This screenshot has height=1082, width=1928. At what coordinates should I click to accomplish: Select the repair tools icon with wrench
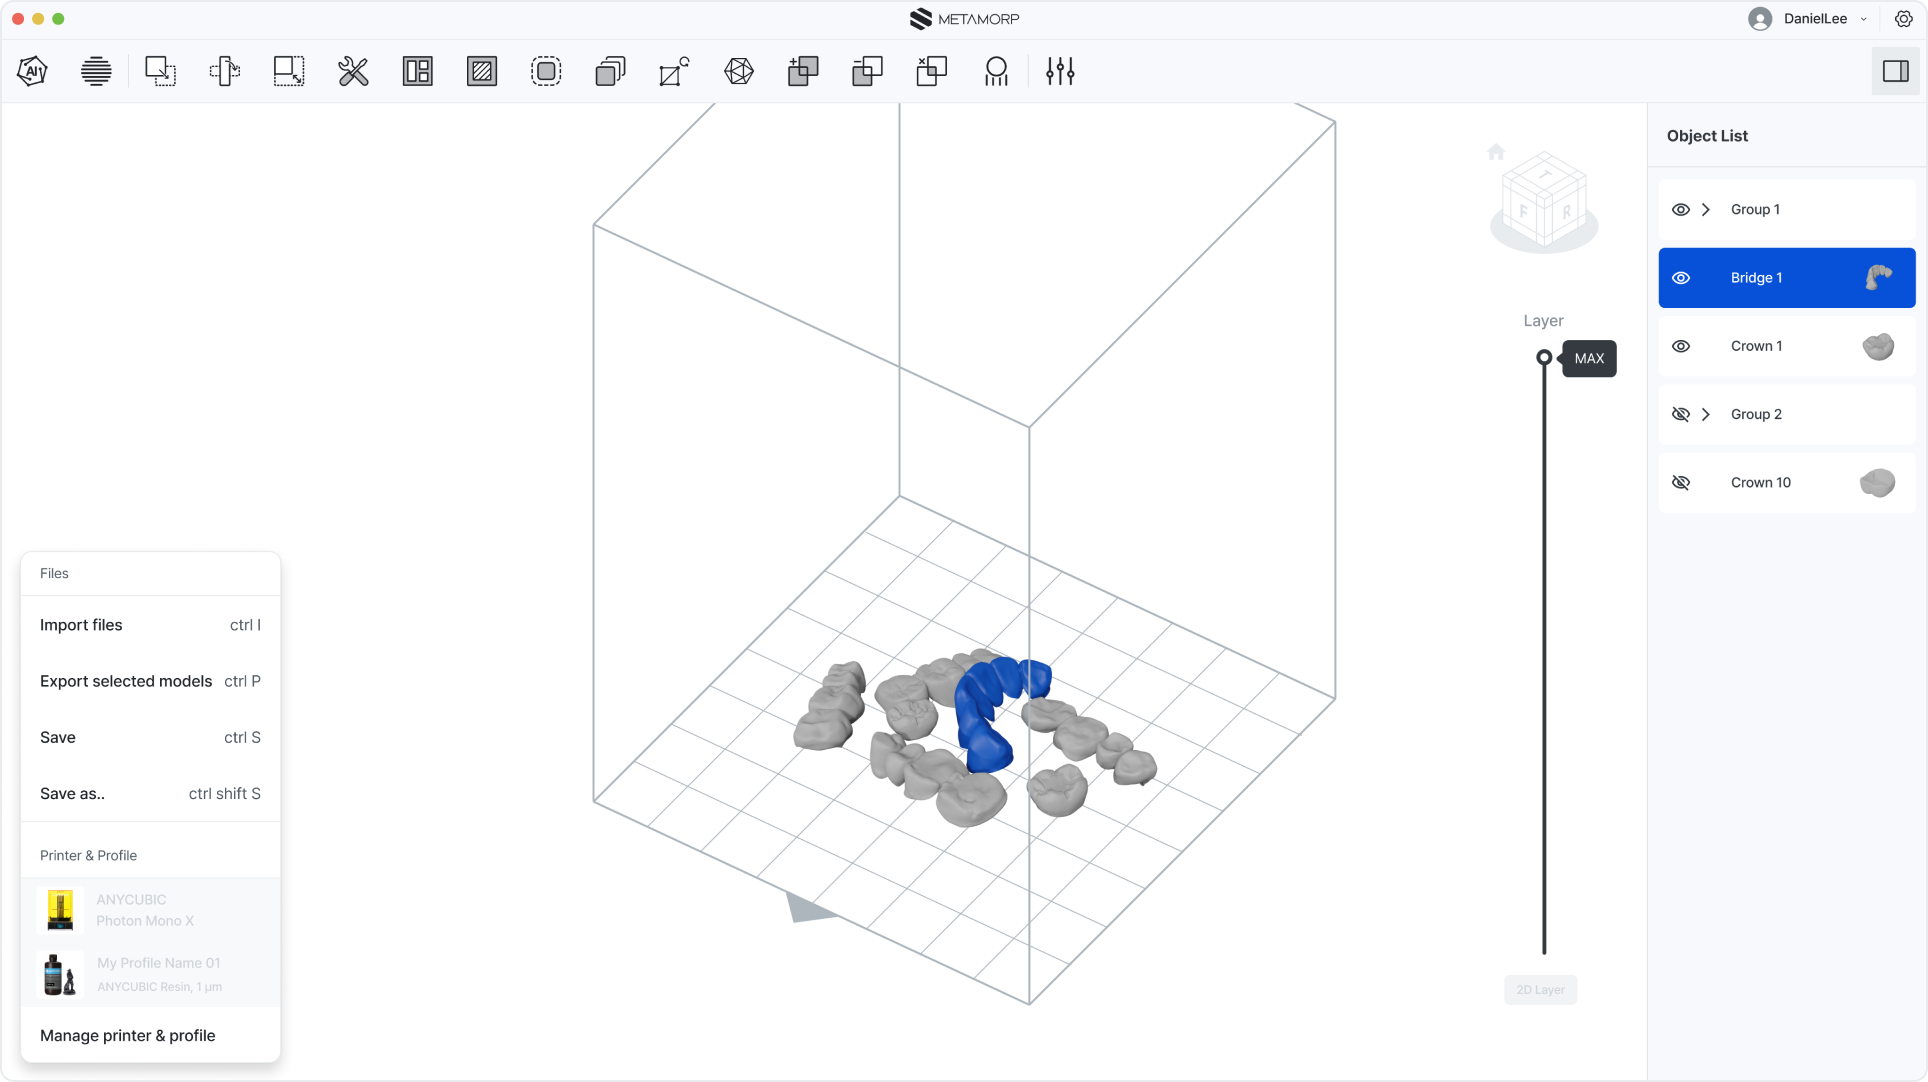click(x=353, y=70)
